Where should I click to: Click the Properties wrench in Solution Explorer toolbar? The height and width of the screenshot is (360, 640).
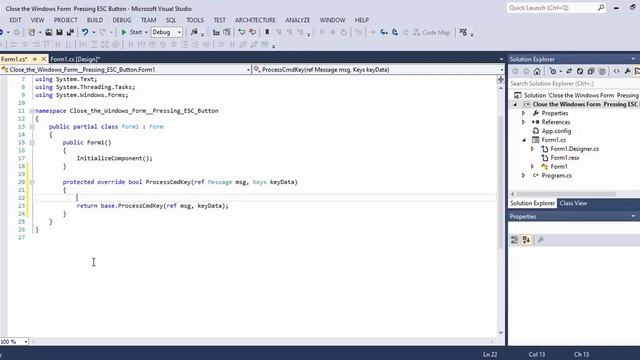coord(627,71)
